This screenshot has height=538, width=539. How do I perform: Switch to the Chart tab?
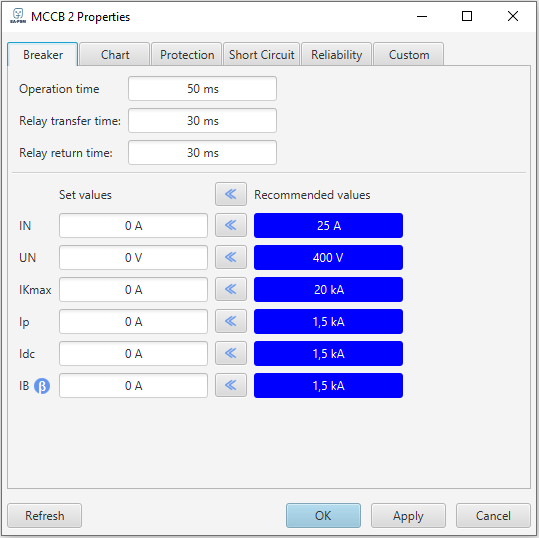pyautogui.click(x=115, y=54)
